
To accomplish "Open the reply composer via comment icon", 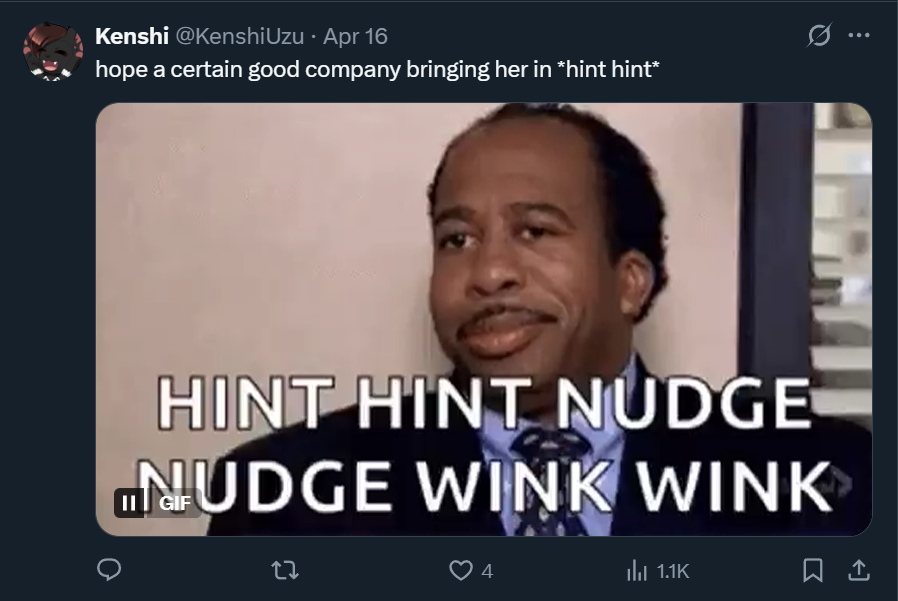I will 109,570.
